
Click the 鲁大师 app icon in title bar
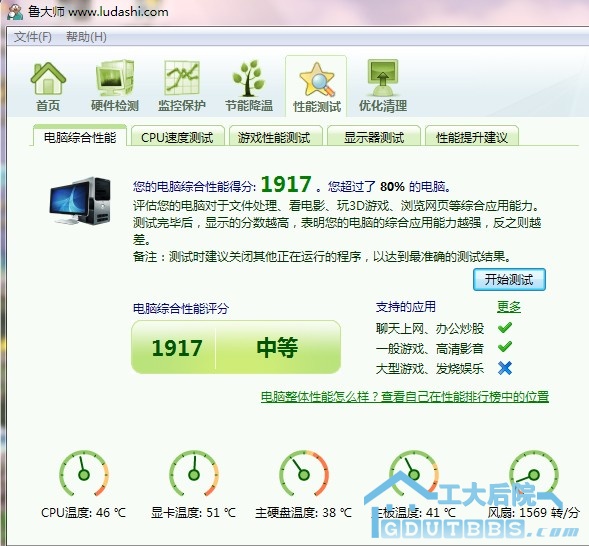(x=15, y=11)
